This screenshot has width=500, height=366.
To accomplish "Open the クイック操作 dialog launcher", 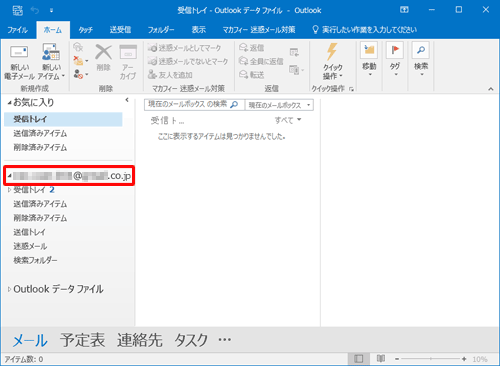I will point(351,89).
